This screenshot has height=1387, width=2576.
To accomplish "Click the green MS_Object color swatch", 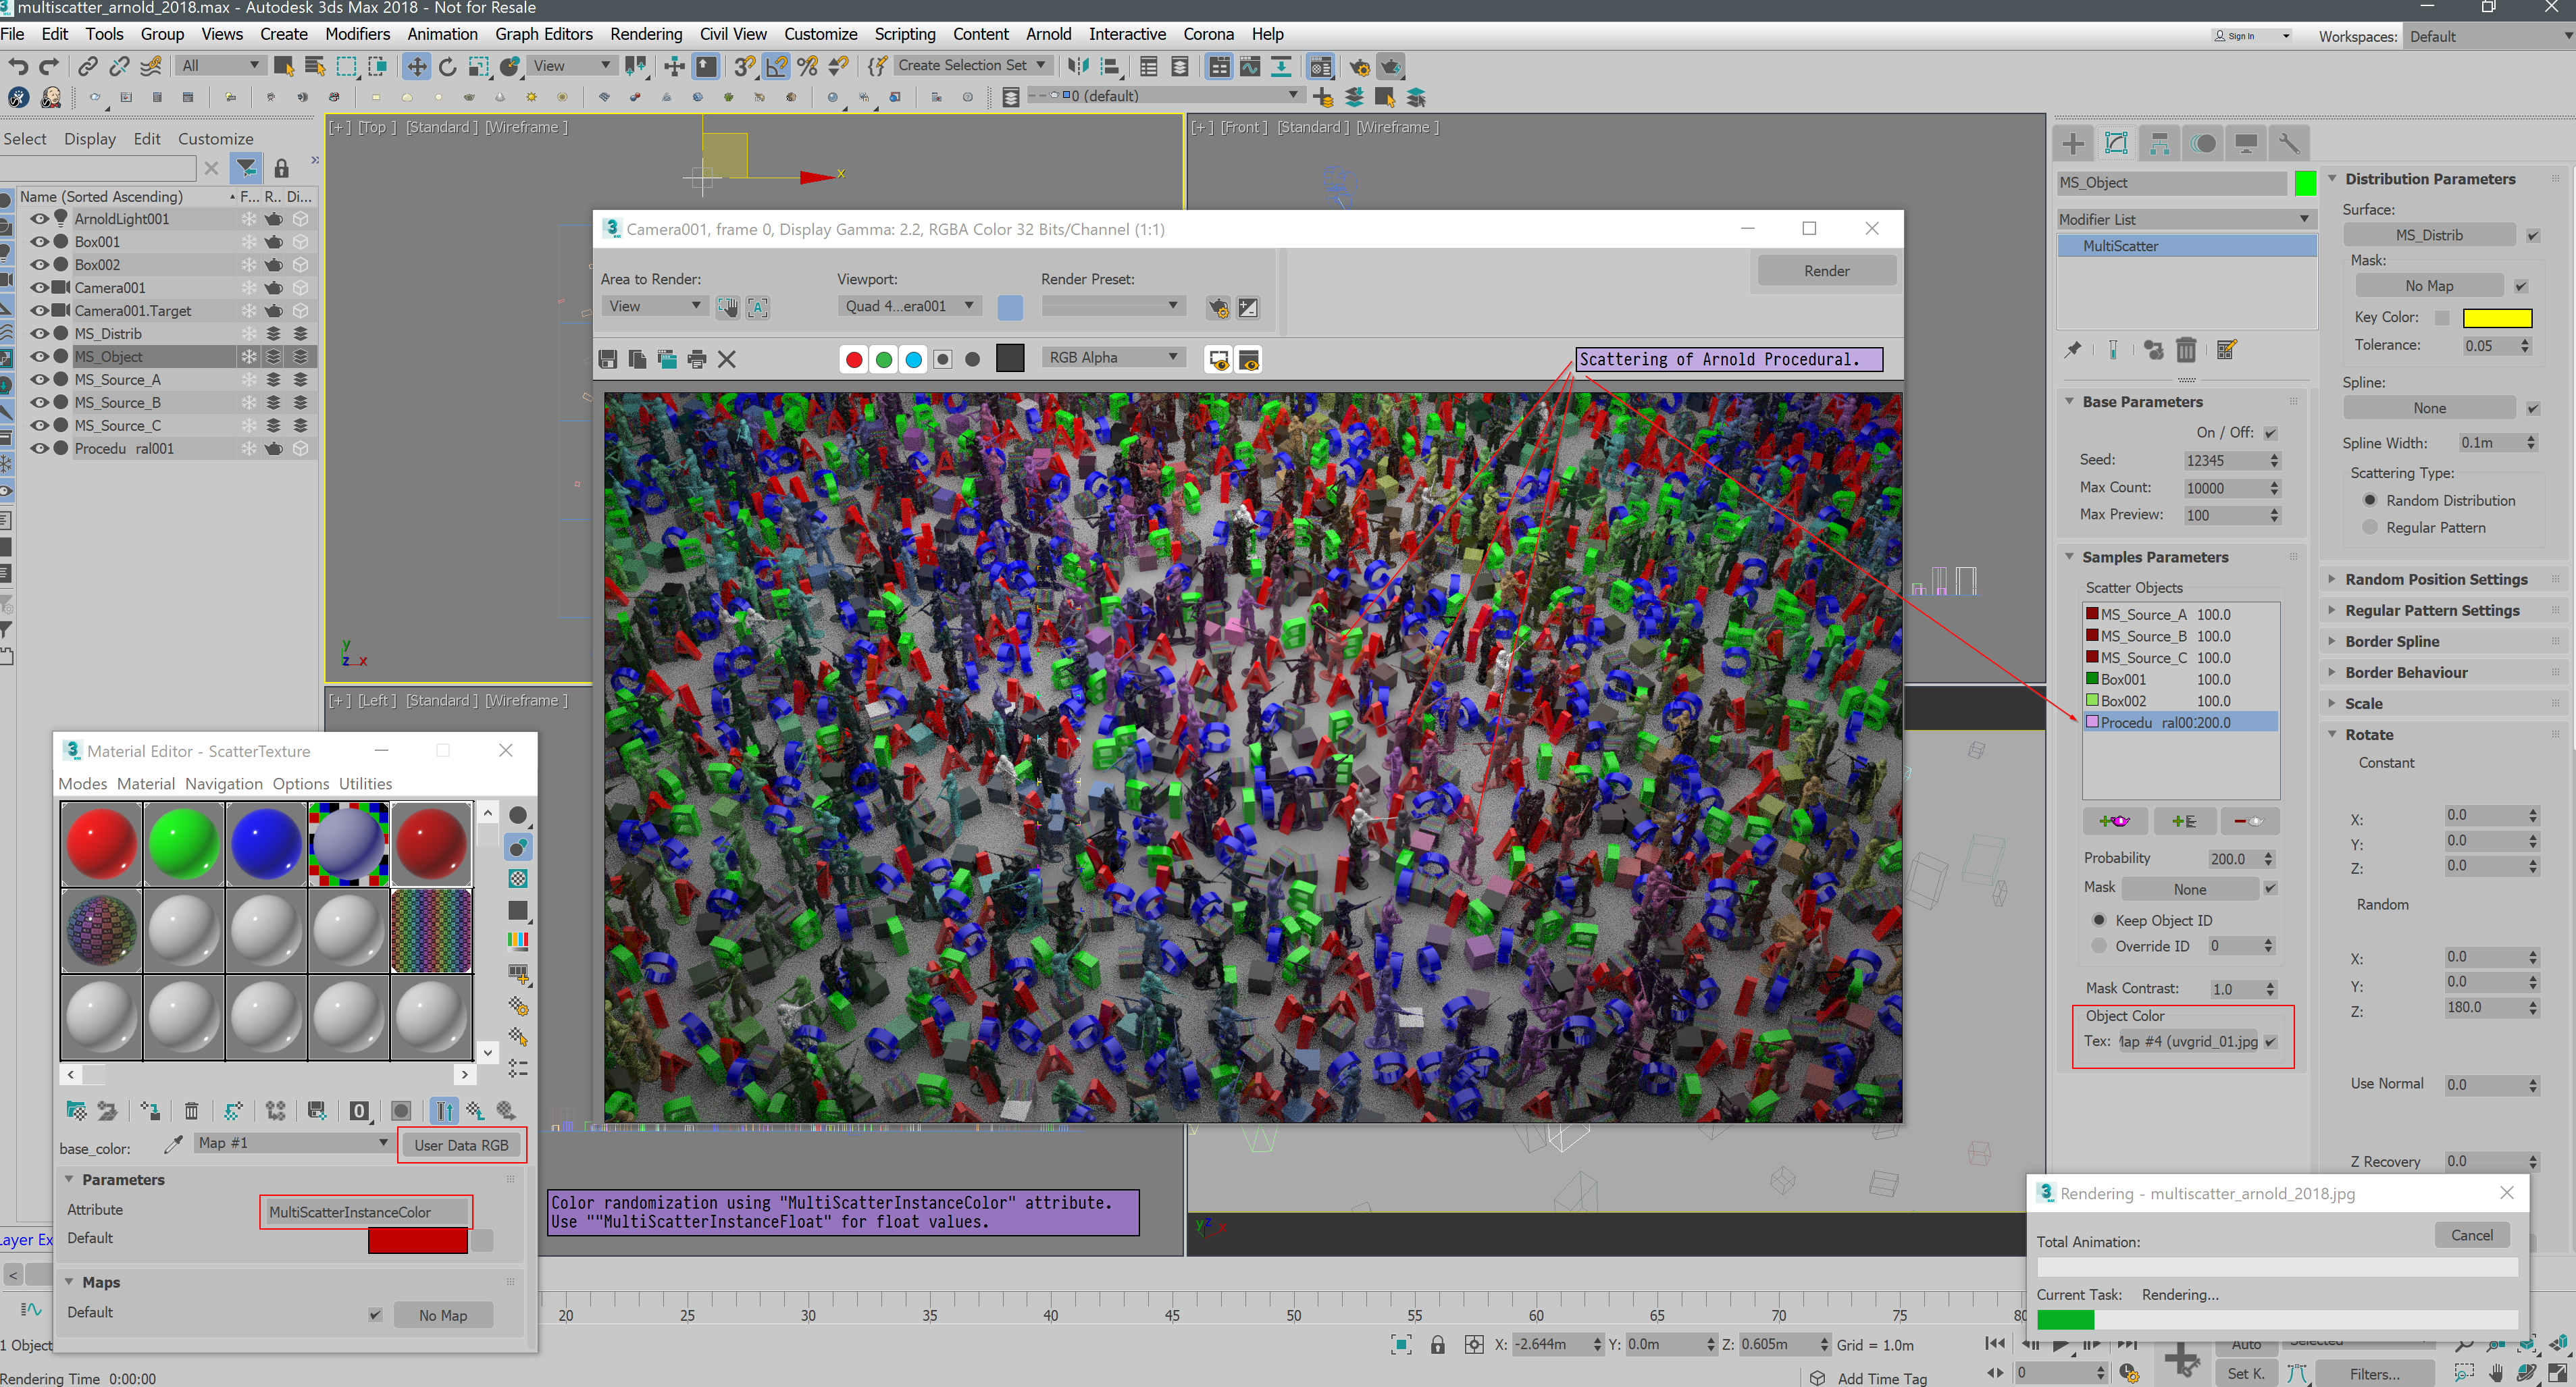I will [2305, 183].
